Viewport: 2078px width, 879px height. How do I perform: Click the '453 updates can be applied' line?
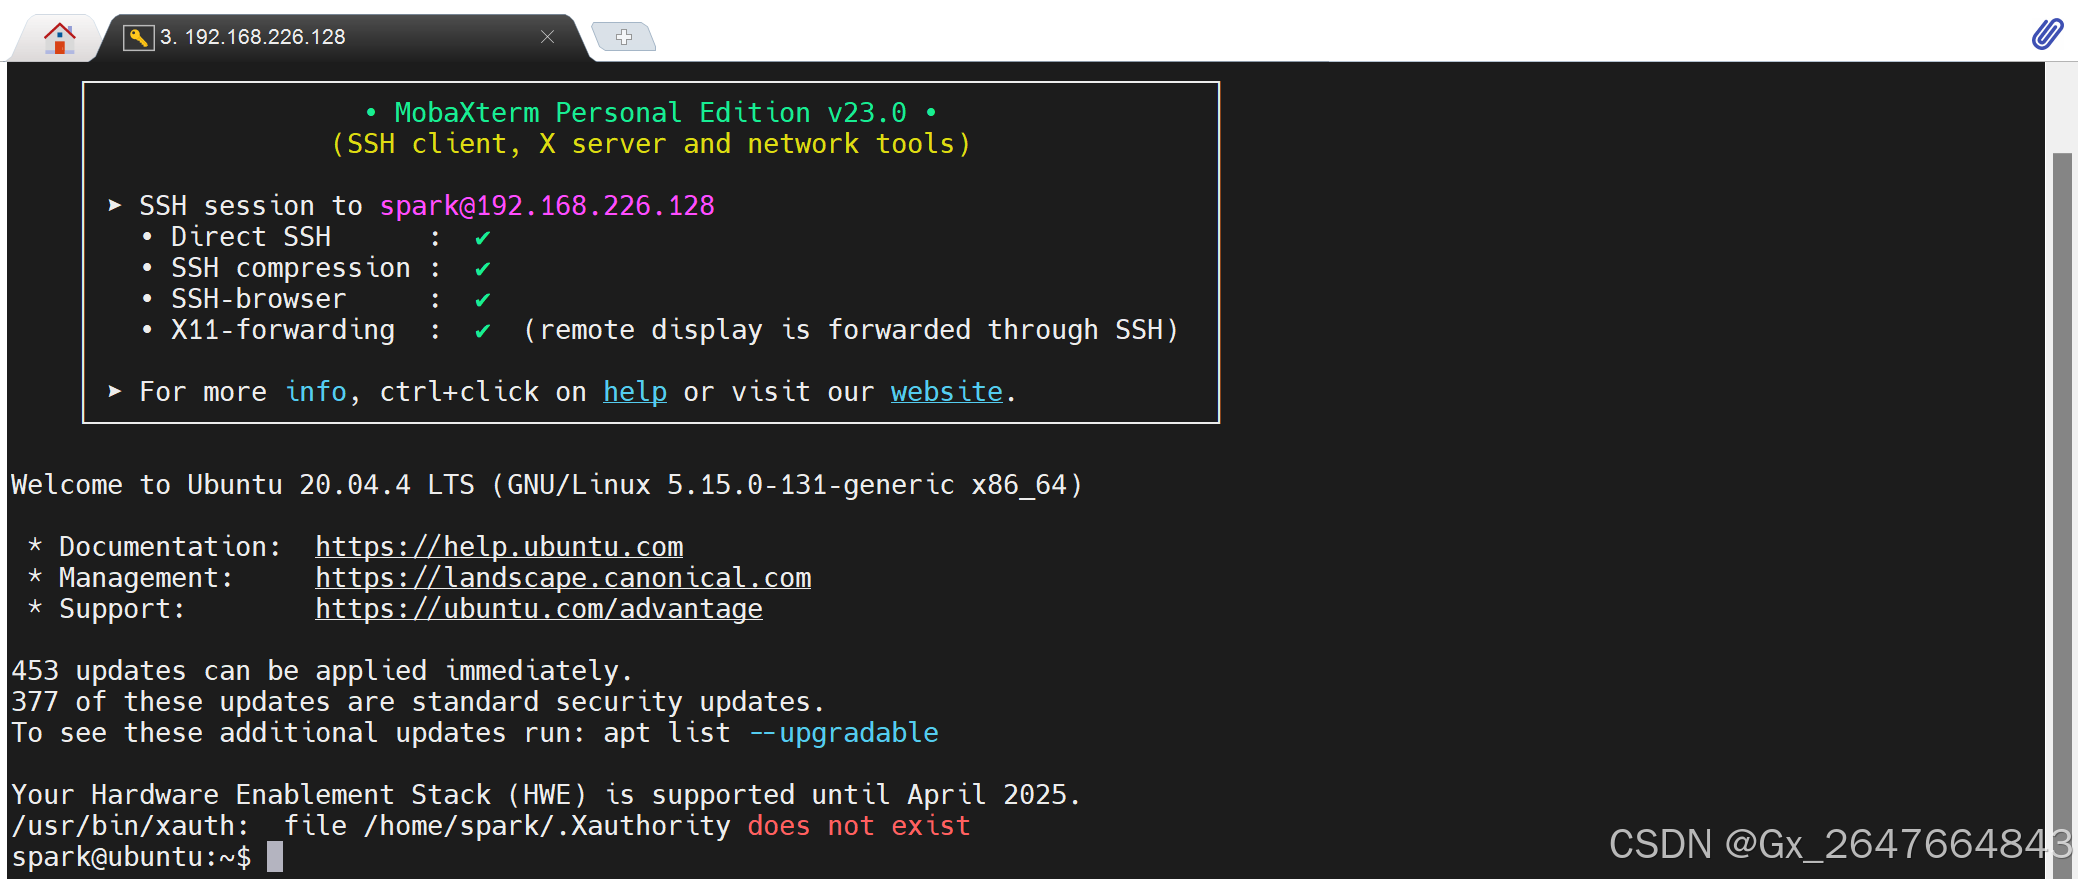(x=322, y=671)
